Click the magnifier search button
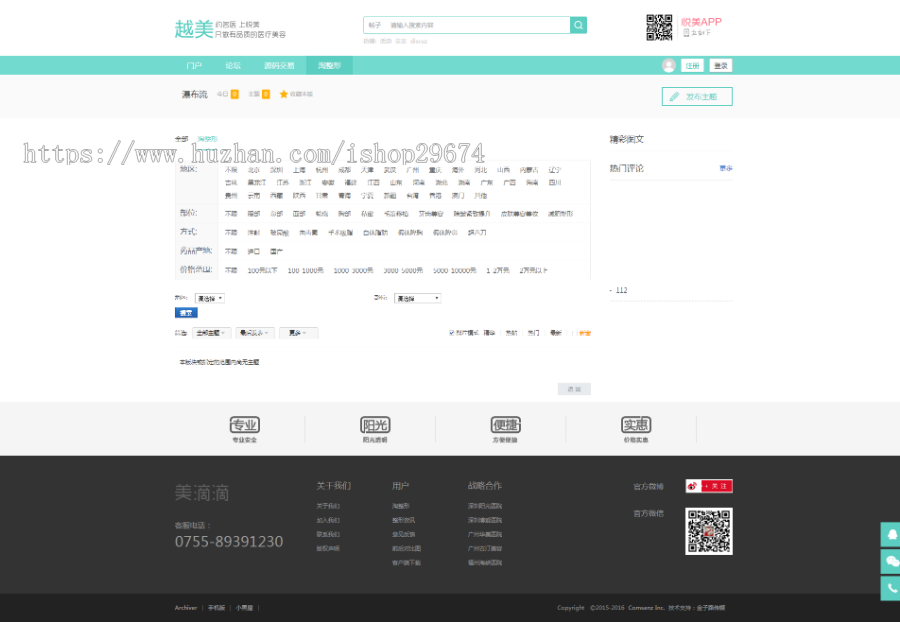The image size is (900, 622). tap(578, 25)
